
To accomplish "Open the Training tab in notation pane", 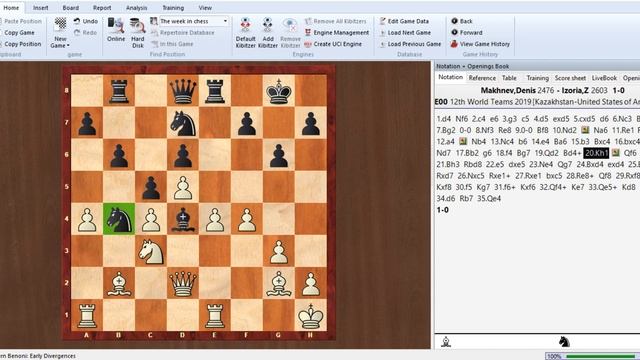I will point(537,78).
